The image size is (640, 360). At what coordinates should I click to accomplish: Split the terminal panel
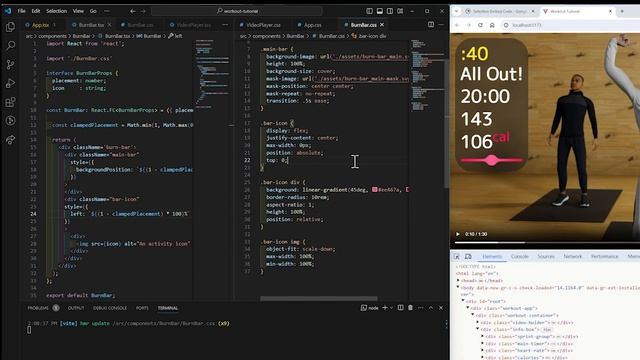pyautogui.click(x=400, y=308)
